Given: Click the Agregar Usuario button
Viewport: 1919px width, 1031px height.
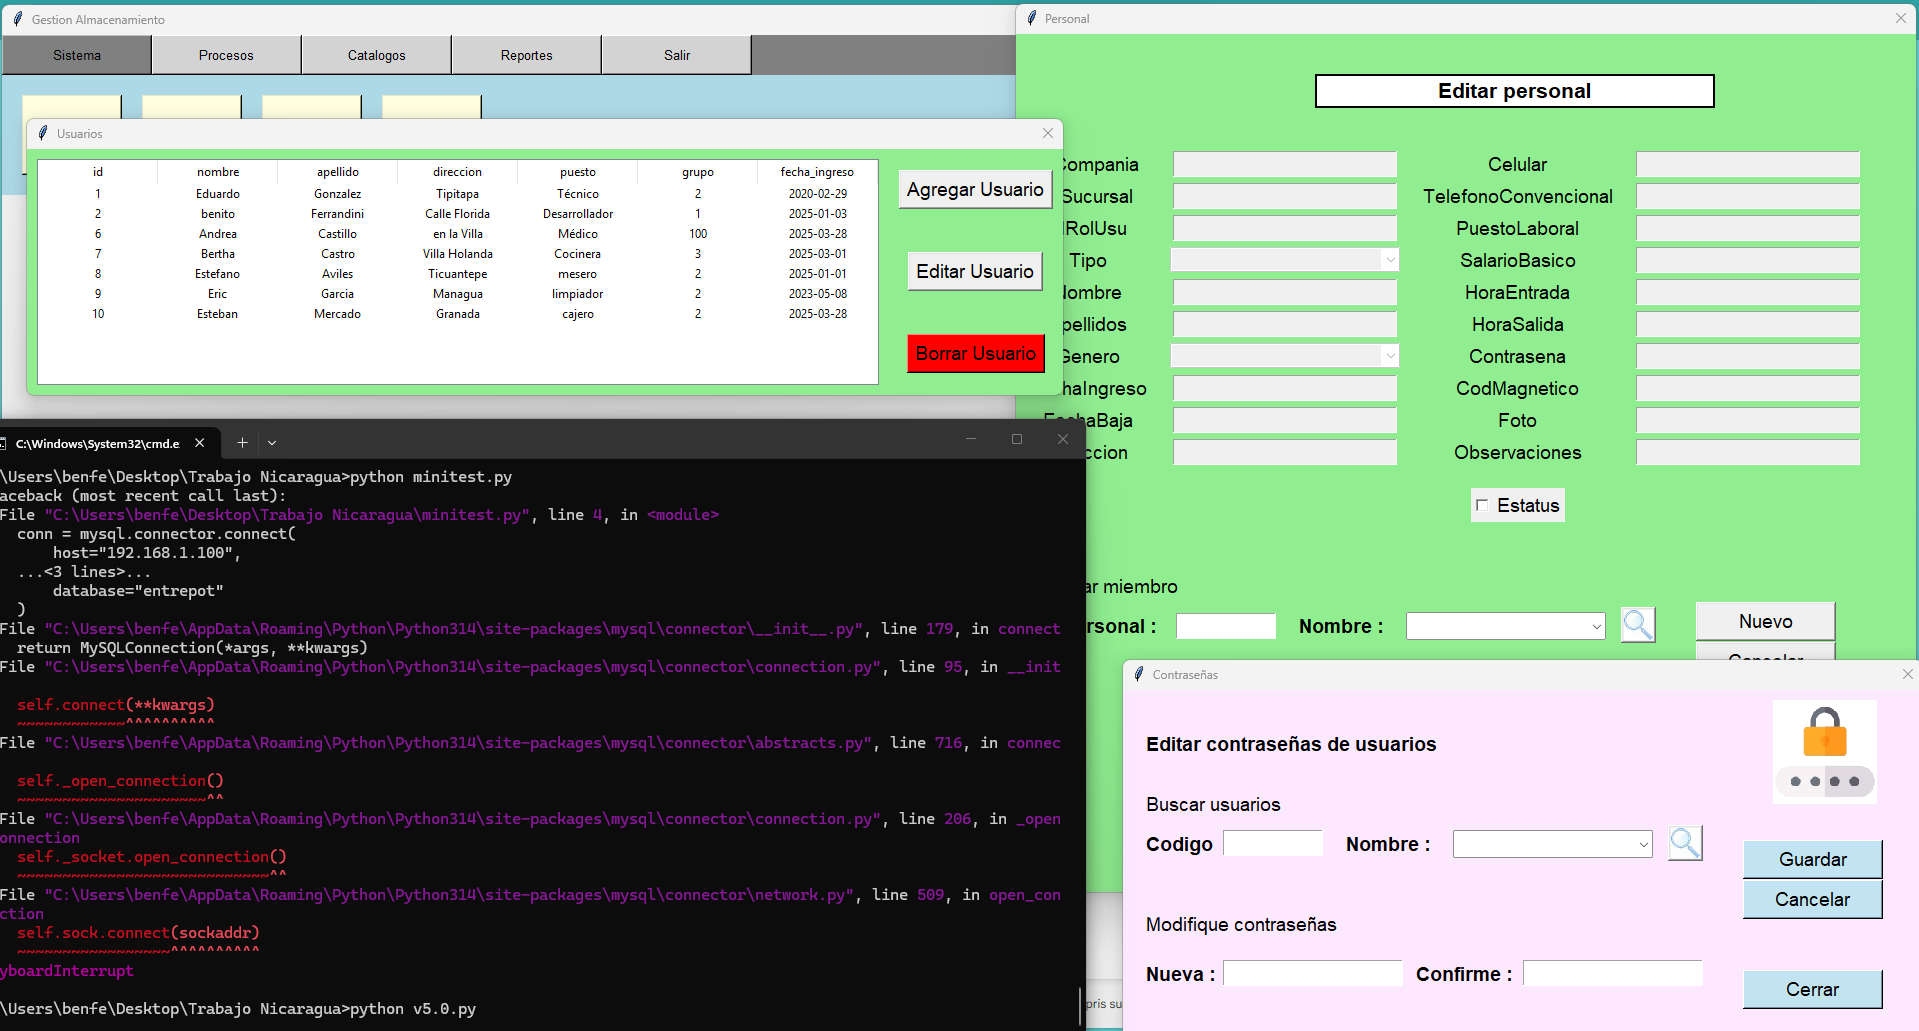Looking at the screenshot, I should (974, 189).
